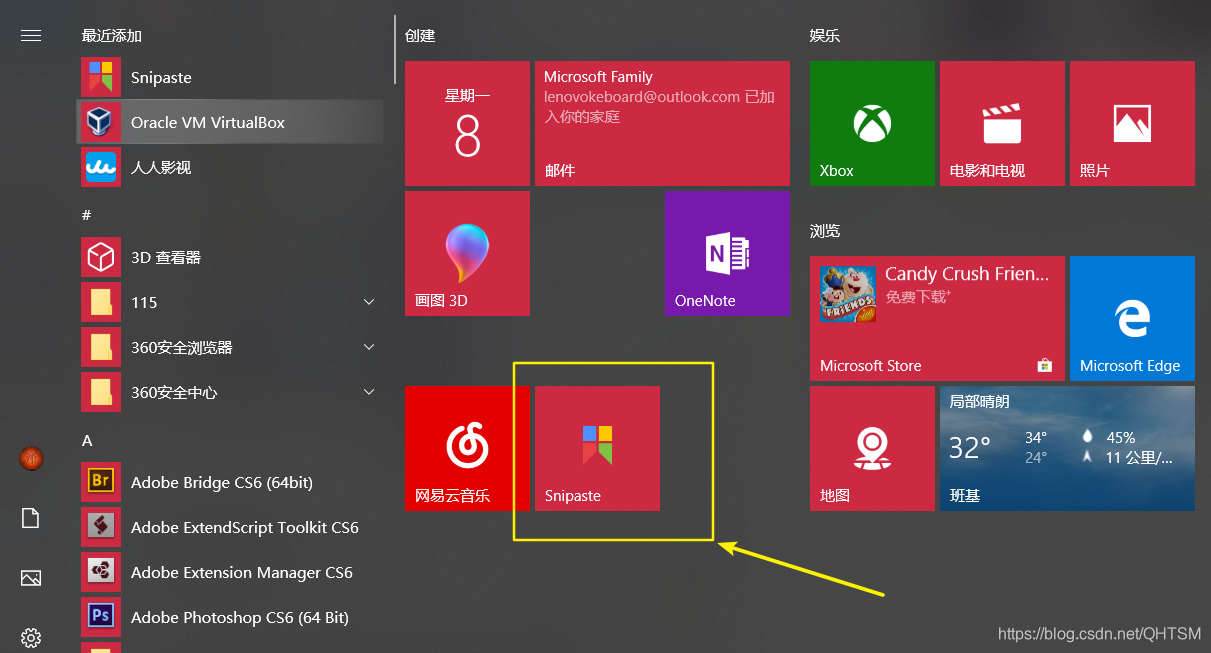Click the user account avatar in the sidebar
The height and width of the screenshot is (653, 1211).
[31, 458]
